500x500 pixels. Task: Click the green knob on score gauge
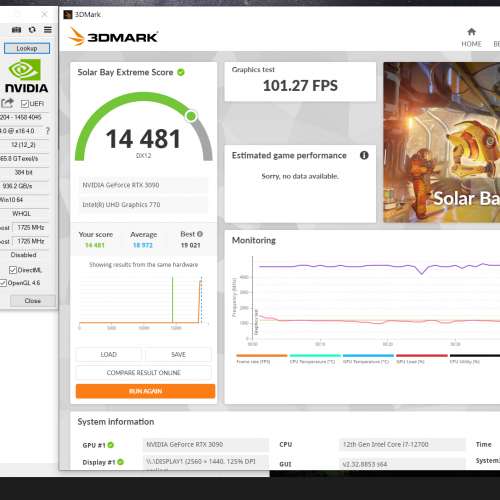pyautogui.click(x=191, y=116)
